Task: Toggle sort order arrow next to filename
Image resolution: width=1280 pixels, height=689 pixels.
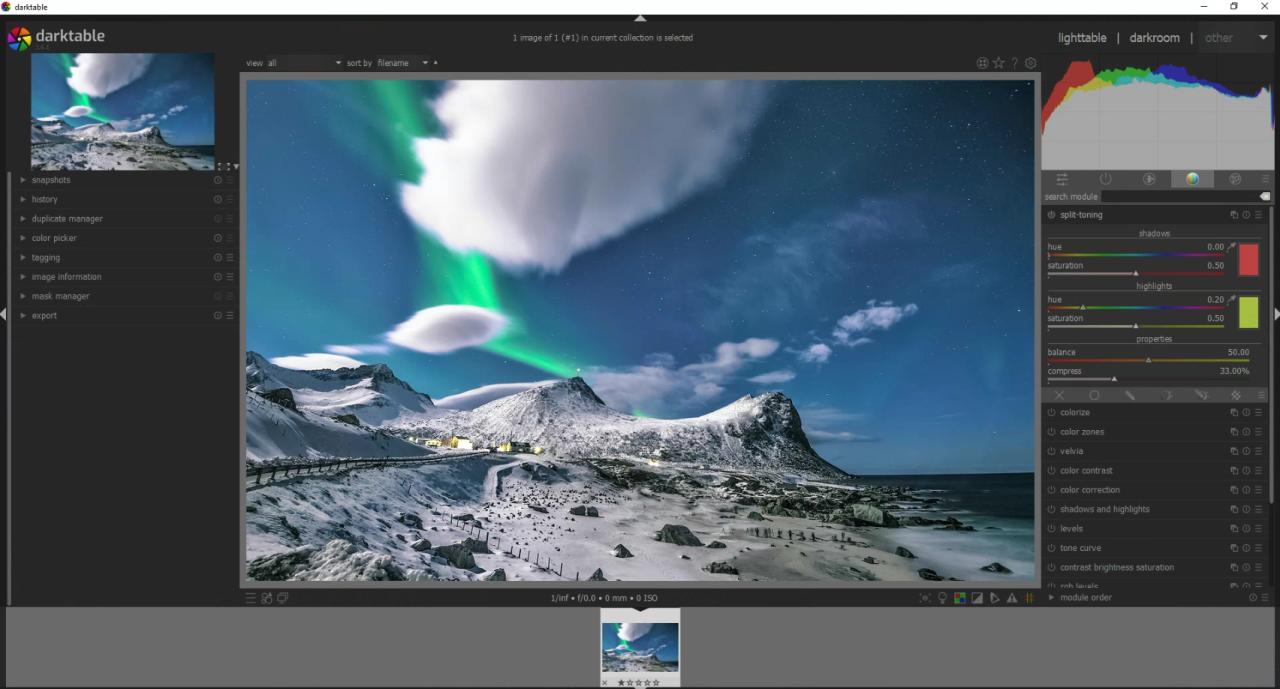Action: click(x=435, y=63)
